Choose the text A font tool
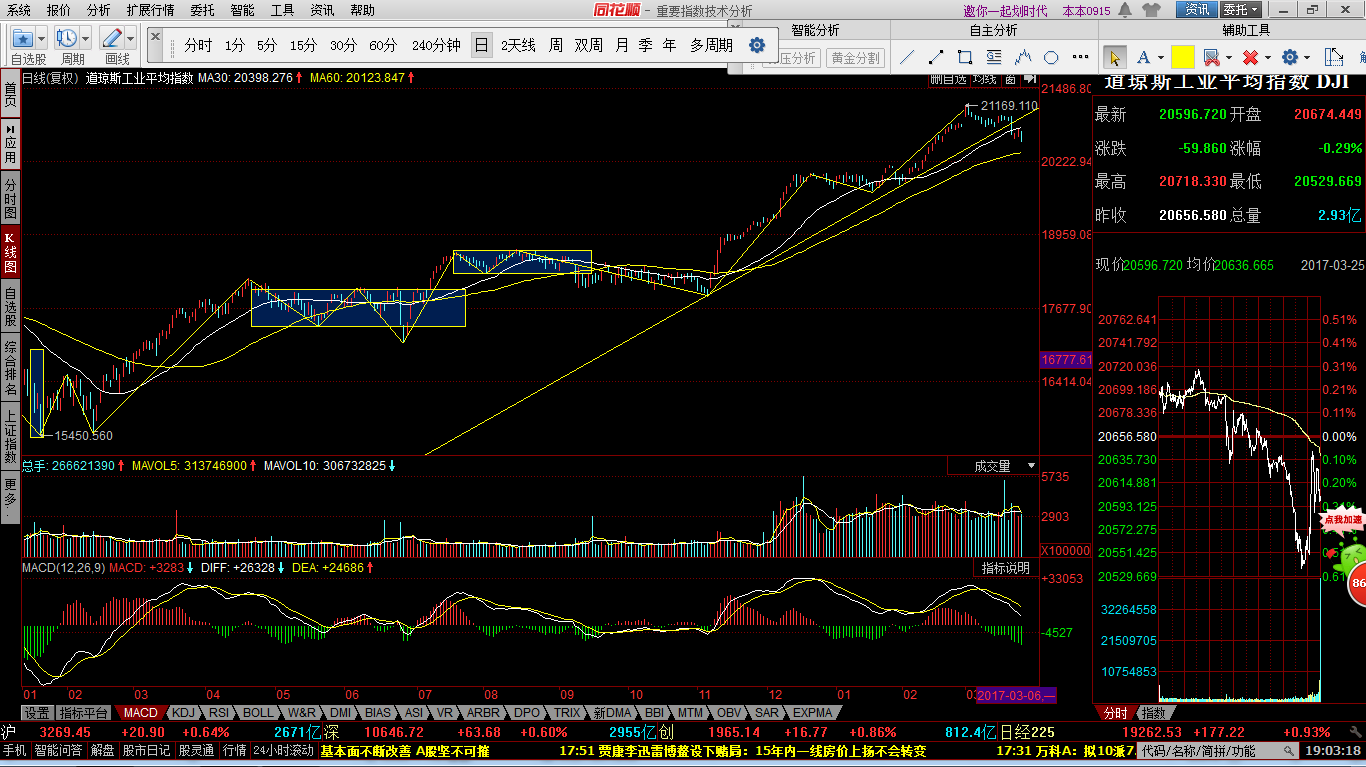 (1142, 57)
